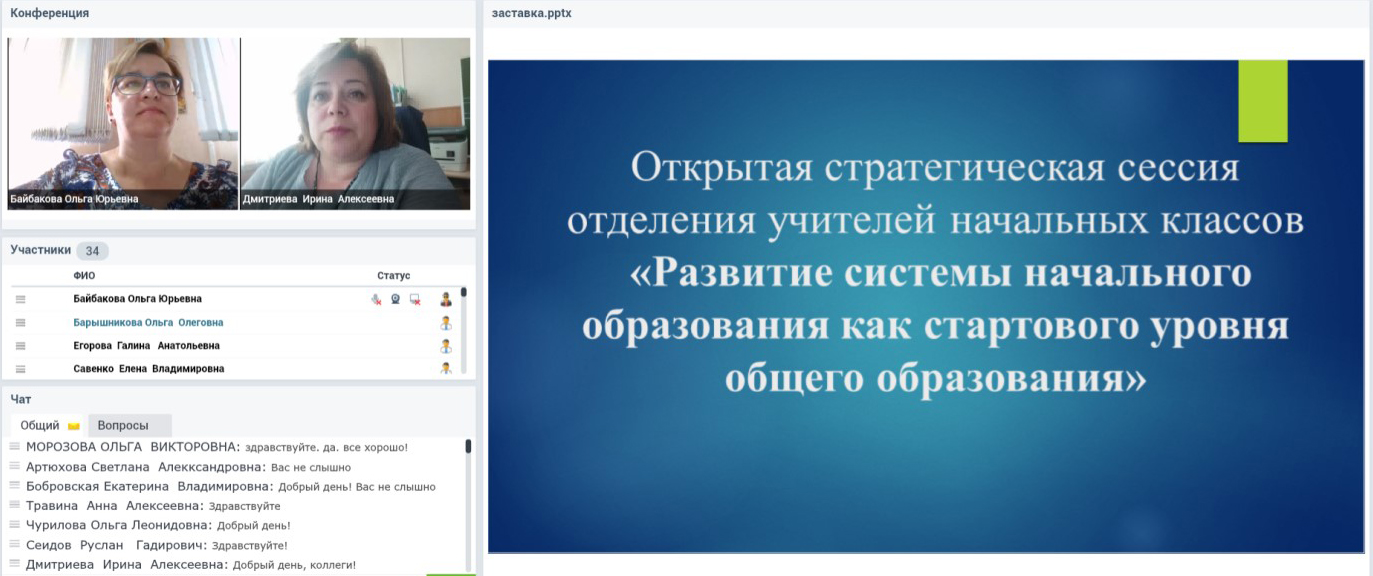
Task: Click the screen-share disabled icon for Байбакова
Action: tap(415, 299)
